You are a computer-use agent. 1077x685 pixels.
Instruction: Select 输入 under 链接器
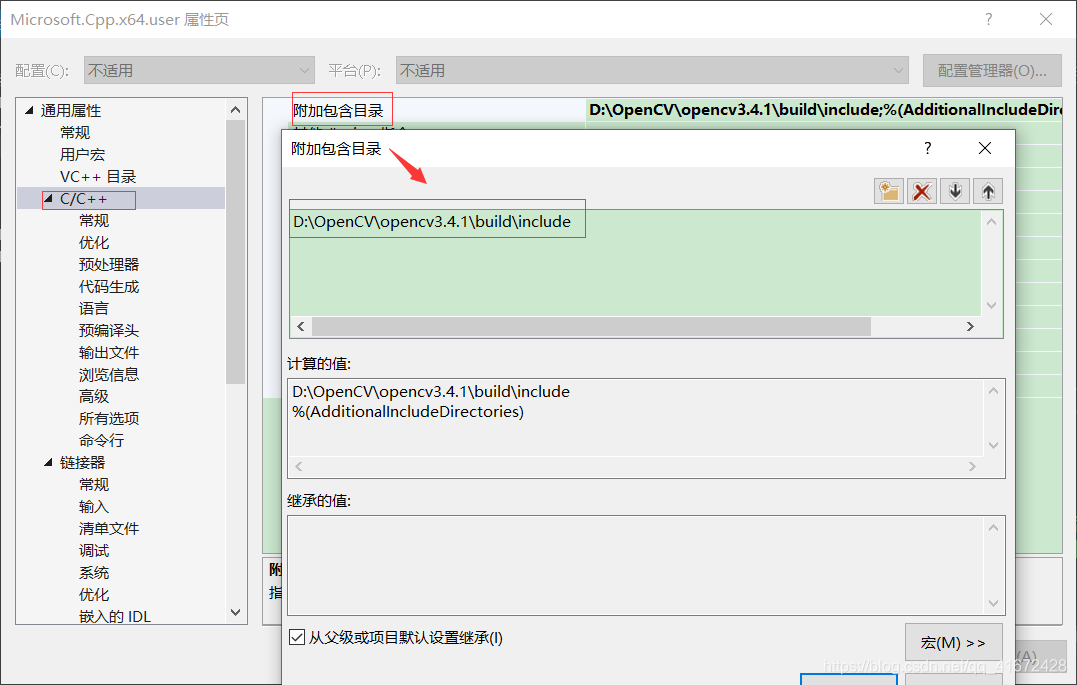pyautogui.click(x=93, y=506)
